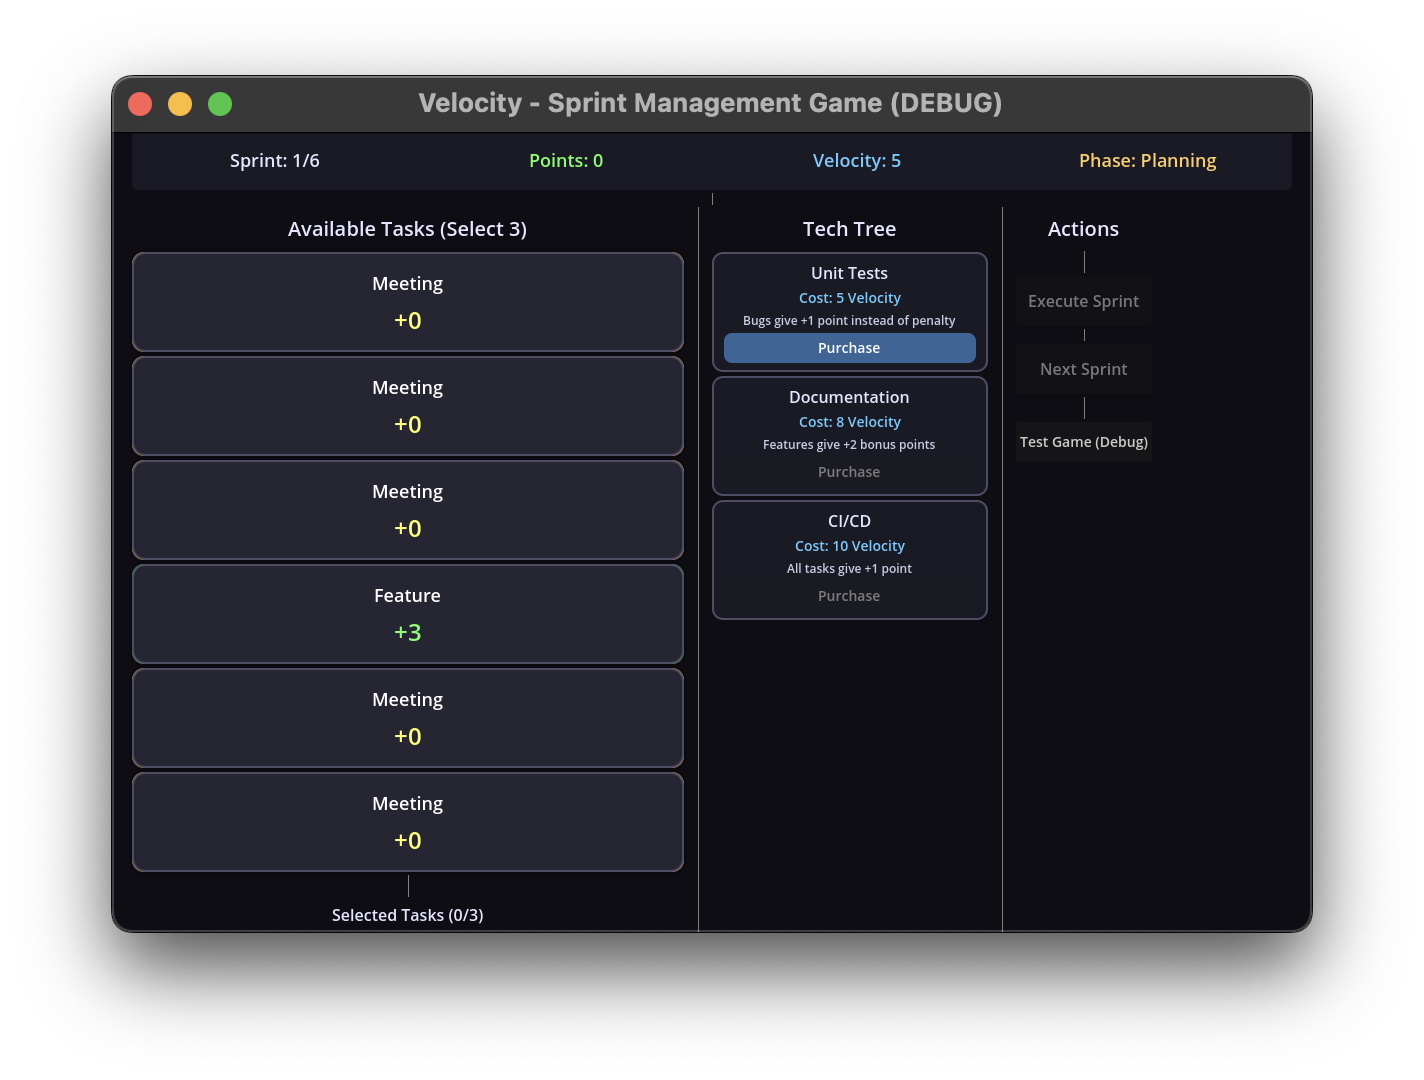The image size is (1424, 1080).
Task: Run Test Game (Debug)
Action: point(1083,442)
